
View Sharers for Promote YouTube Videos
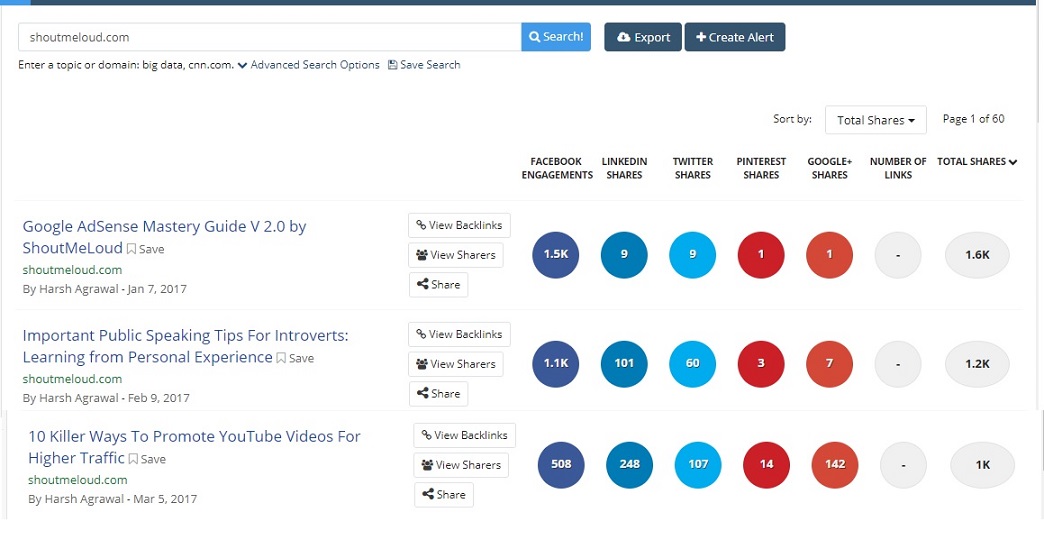tap(461, 465)
